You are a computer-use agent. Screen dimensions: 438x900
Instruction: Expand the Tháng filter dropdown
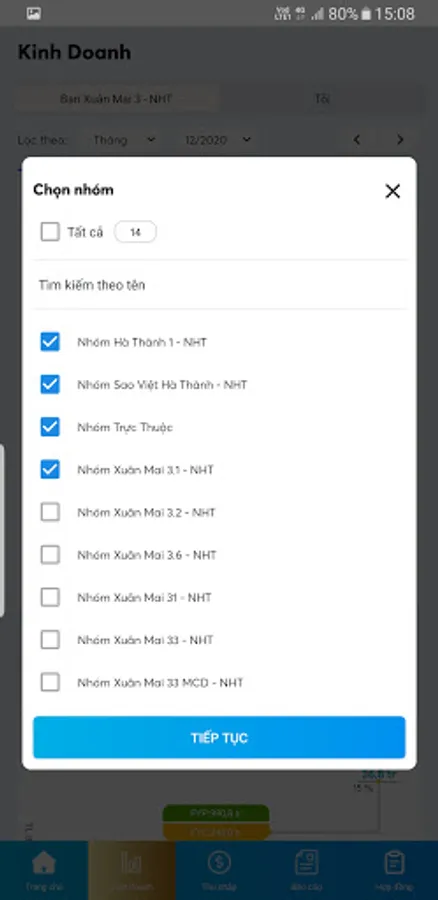coord(124,139)
